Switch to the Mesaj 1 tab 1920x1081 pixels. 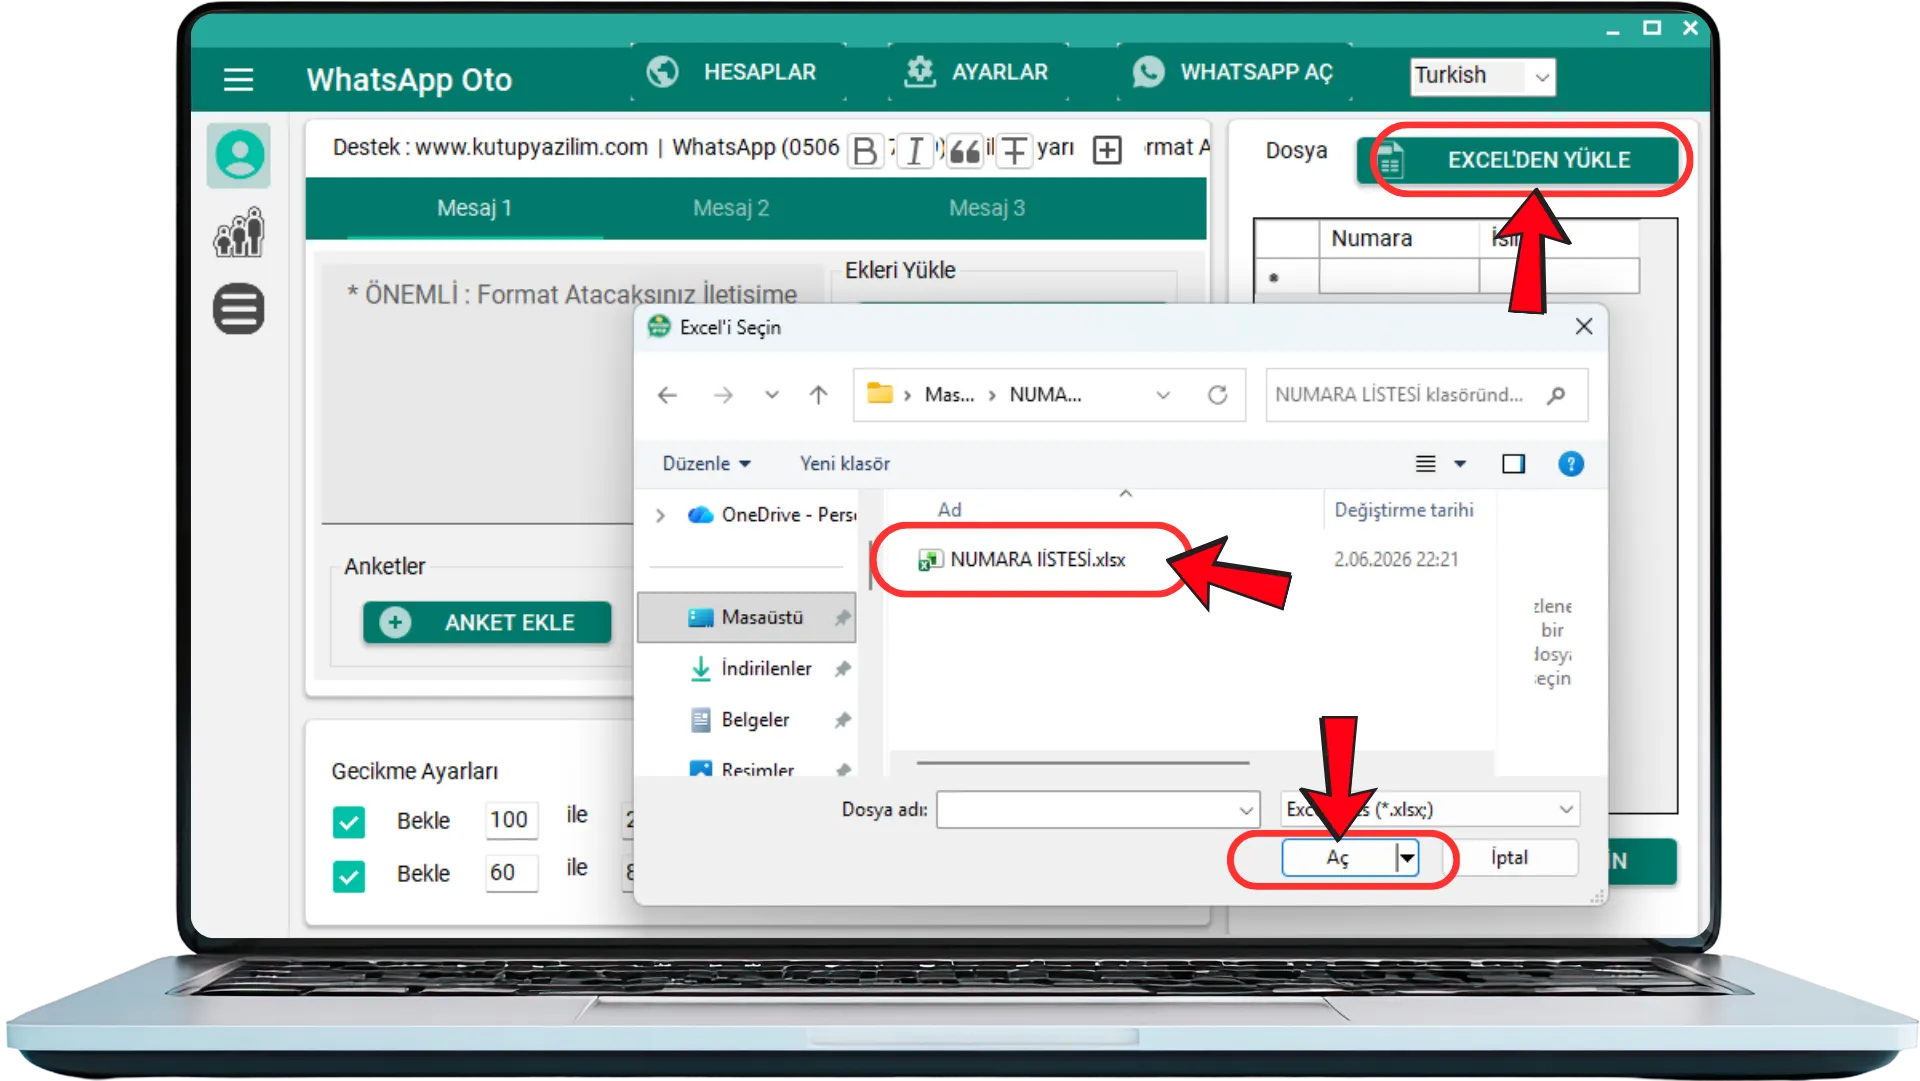tap(474, 208)
